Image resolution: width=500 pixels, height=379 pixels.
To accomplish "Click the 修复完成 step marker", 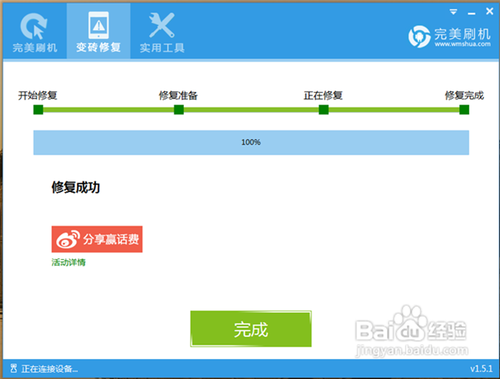I will tap(464, 110).
